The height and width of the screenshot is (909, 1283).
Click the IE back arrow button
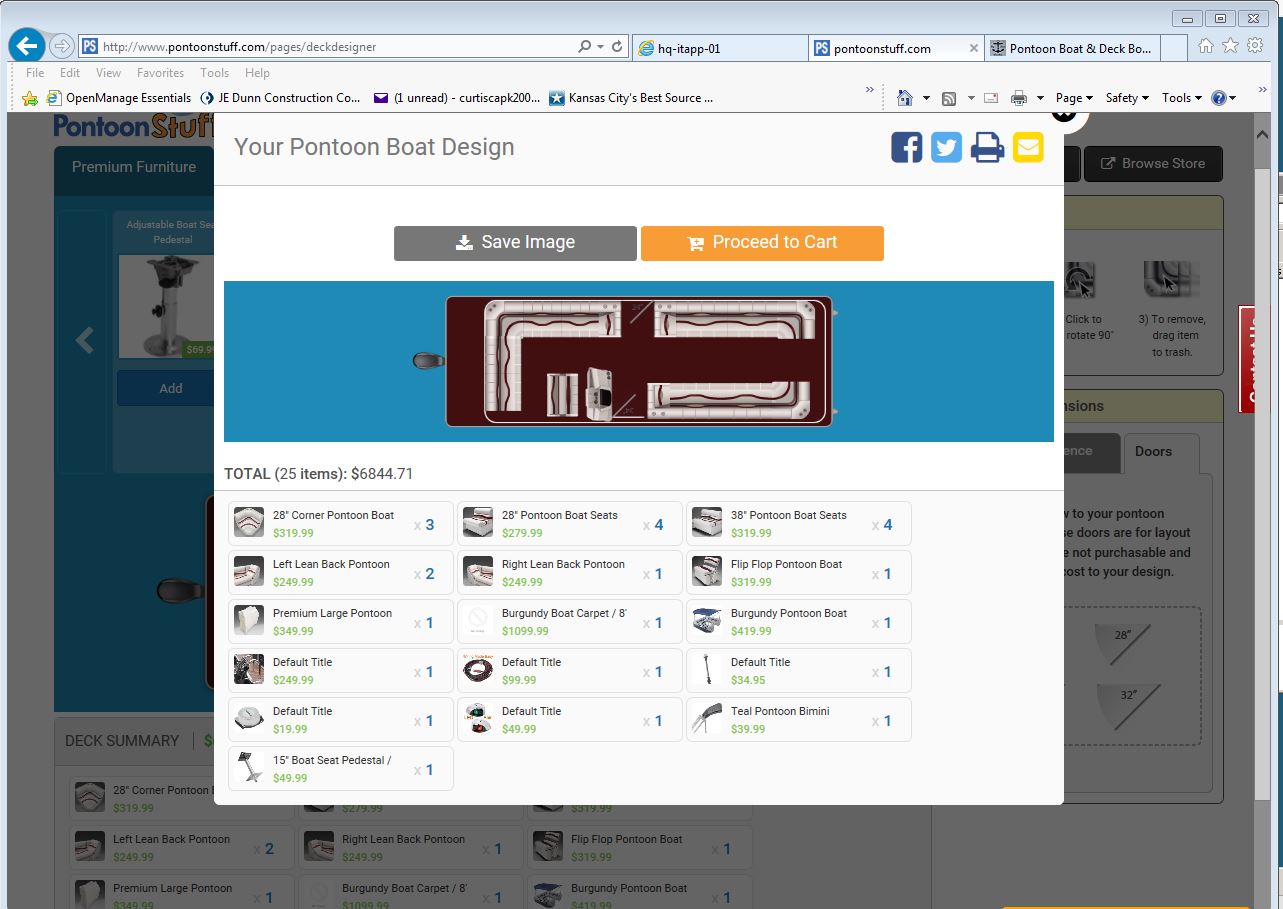[x=27, y=46]
